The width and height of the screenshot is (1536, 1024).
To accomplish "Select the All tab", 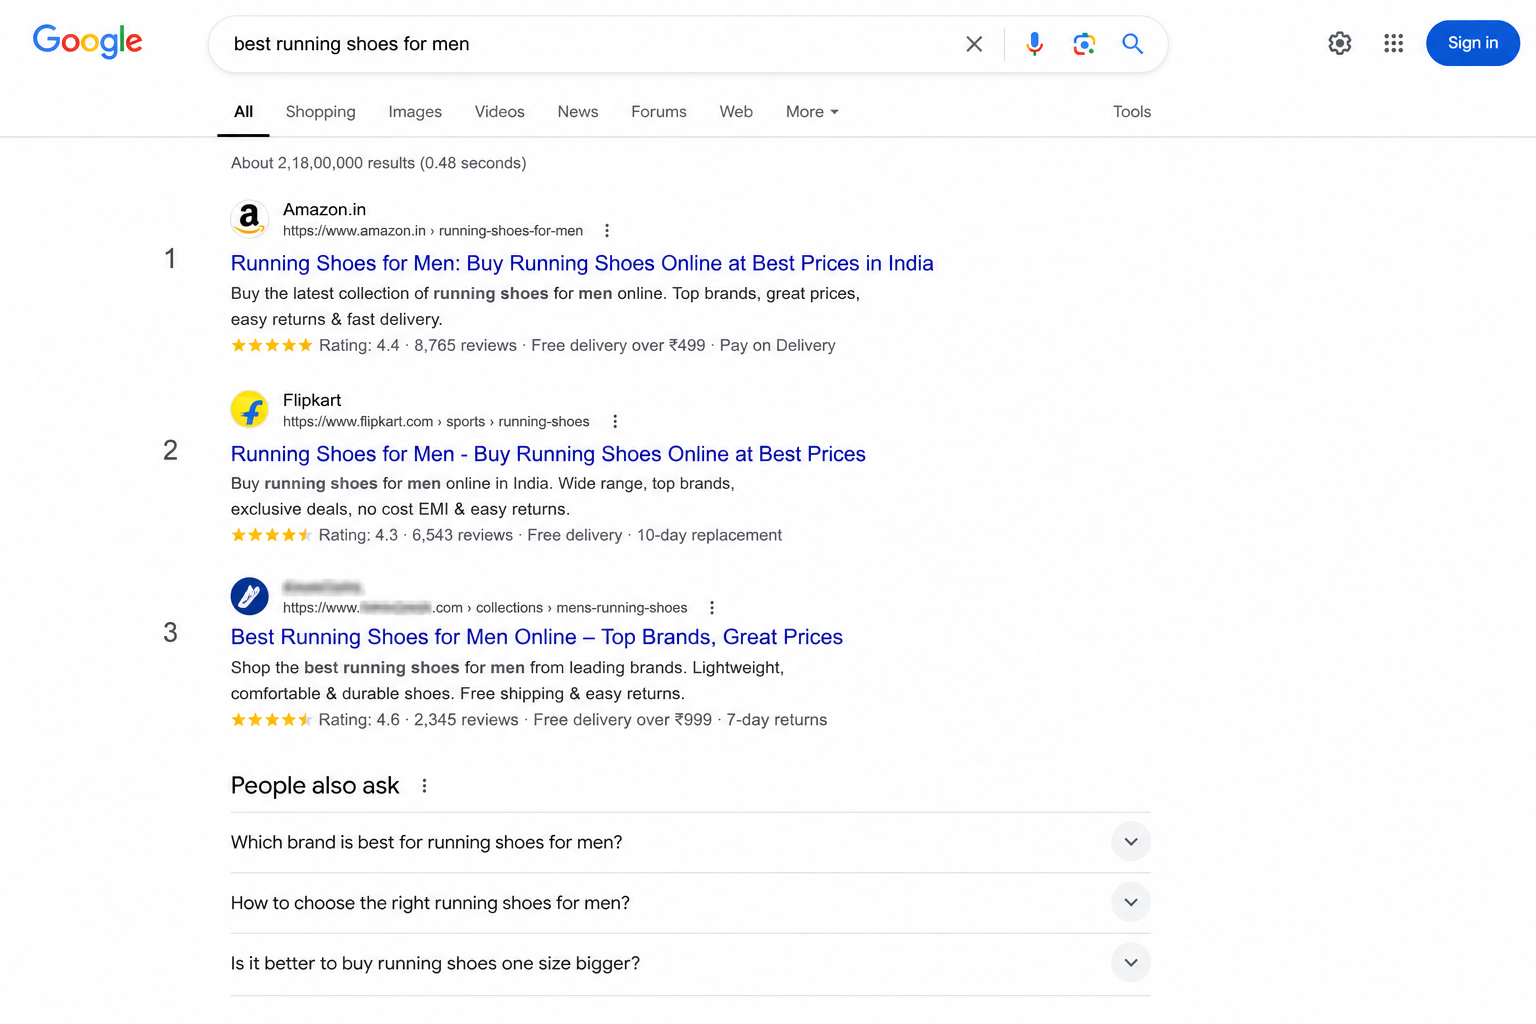I will click(x=243, y=112).
